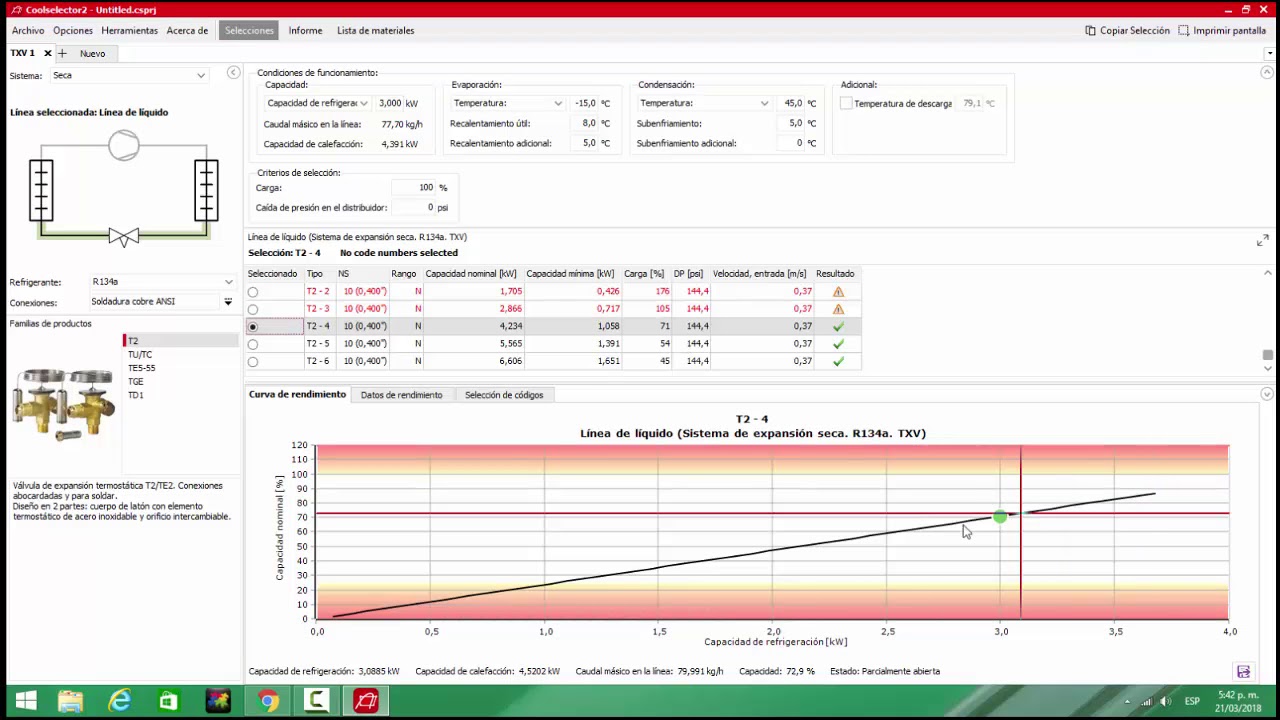Switch to Datos de rendimiento tab
Viewport: 1280px width, 720px height.
click(x=401, y=395)
